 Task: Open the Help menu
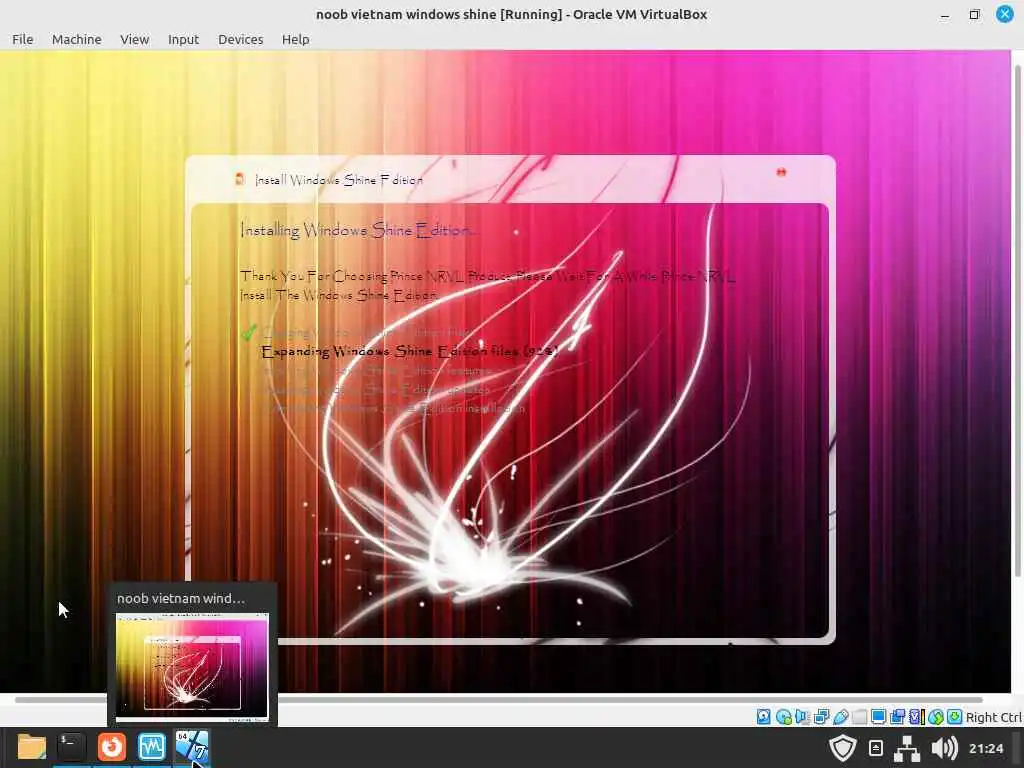[x=295, y=39]
